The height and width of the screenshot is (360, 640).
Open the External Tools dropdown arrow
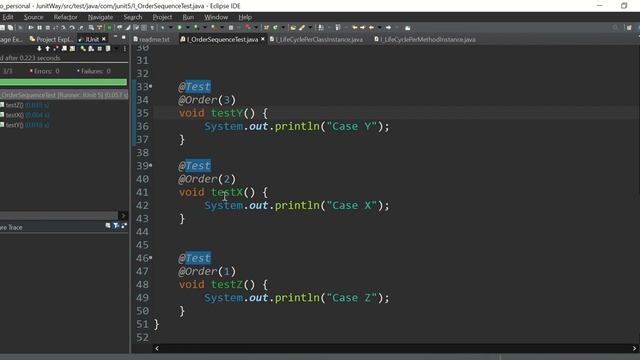tap(222, 27)
